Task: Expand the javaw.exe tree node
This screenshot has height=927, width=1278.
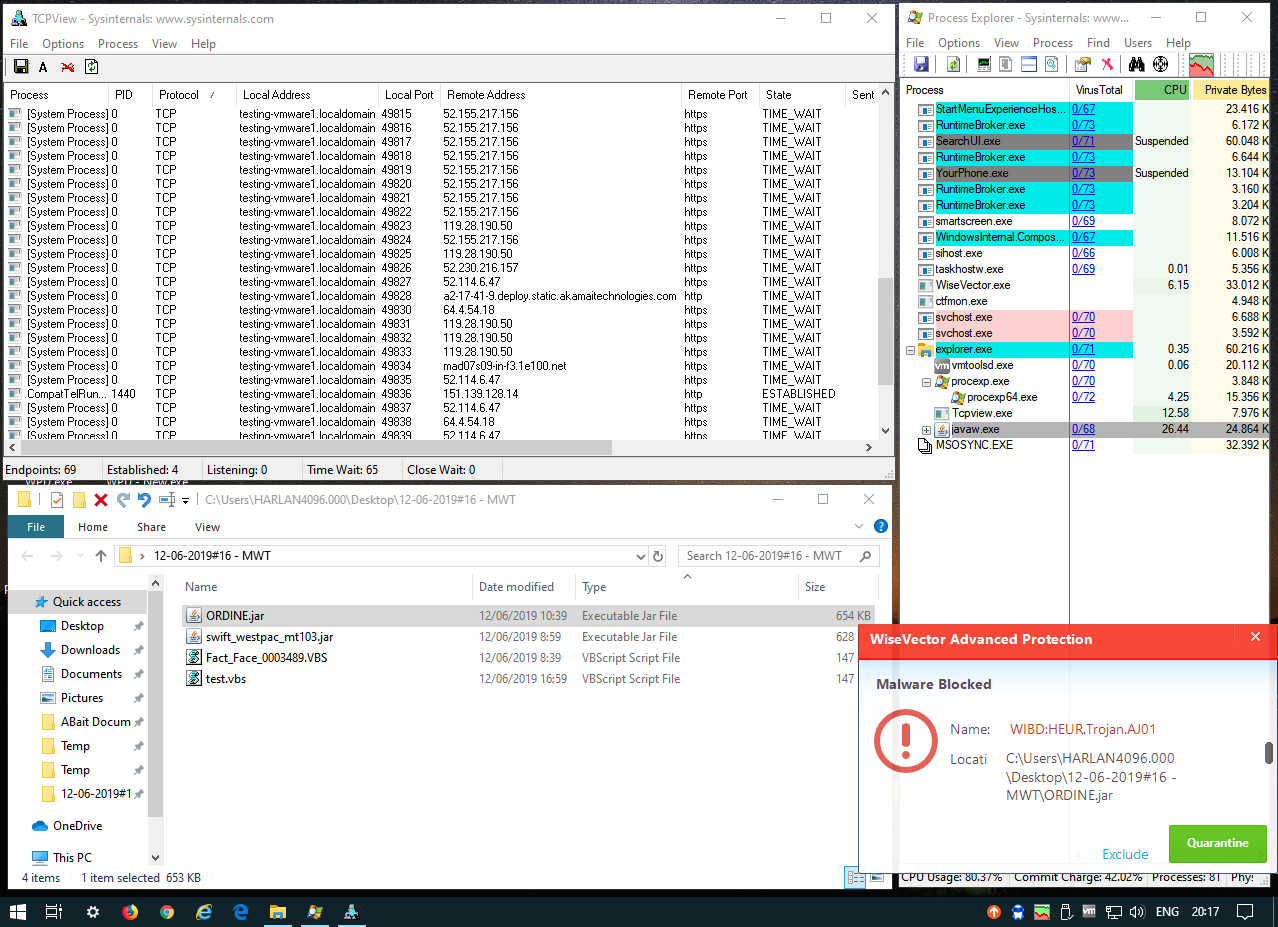Action: 927,430
